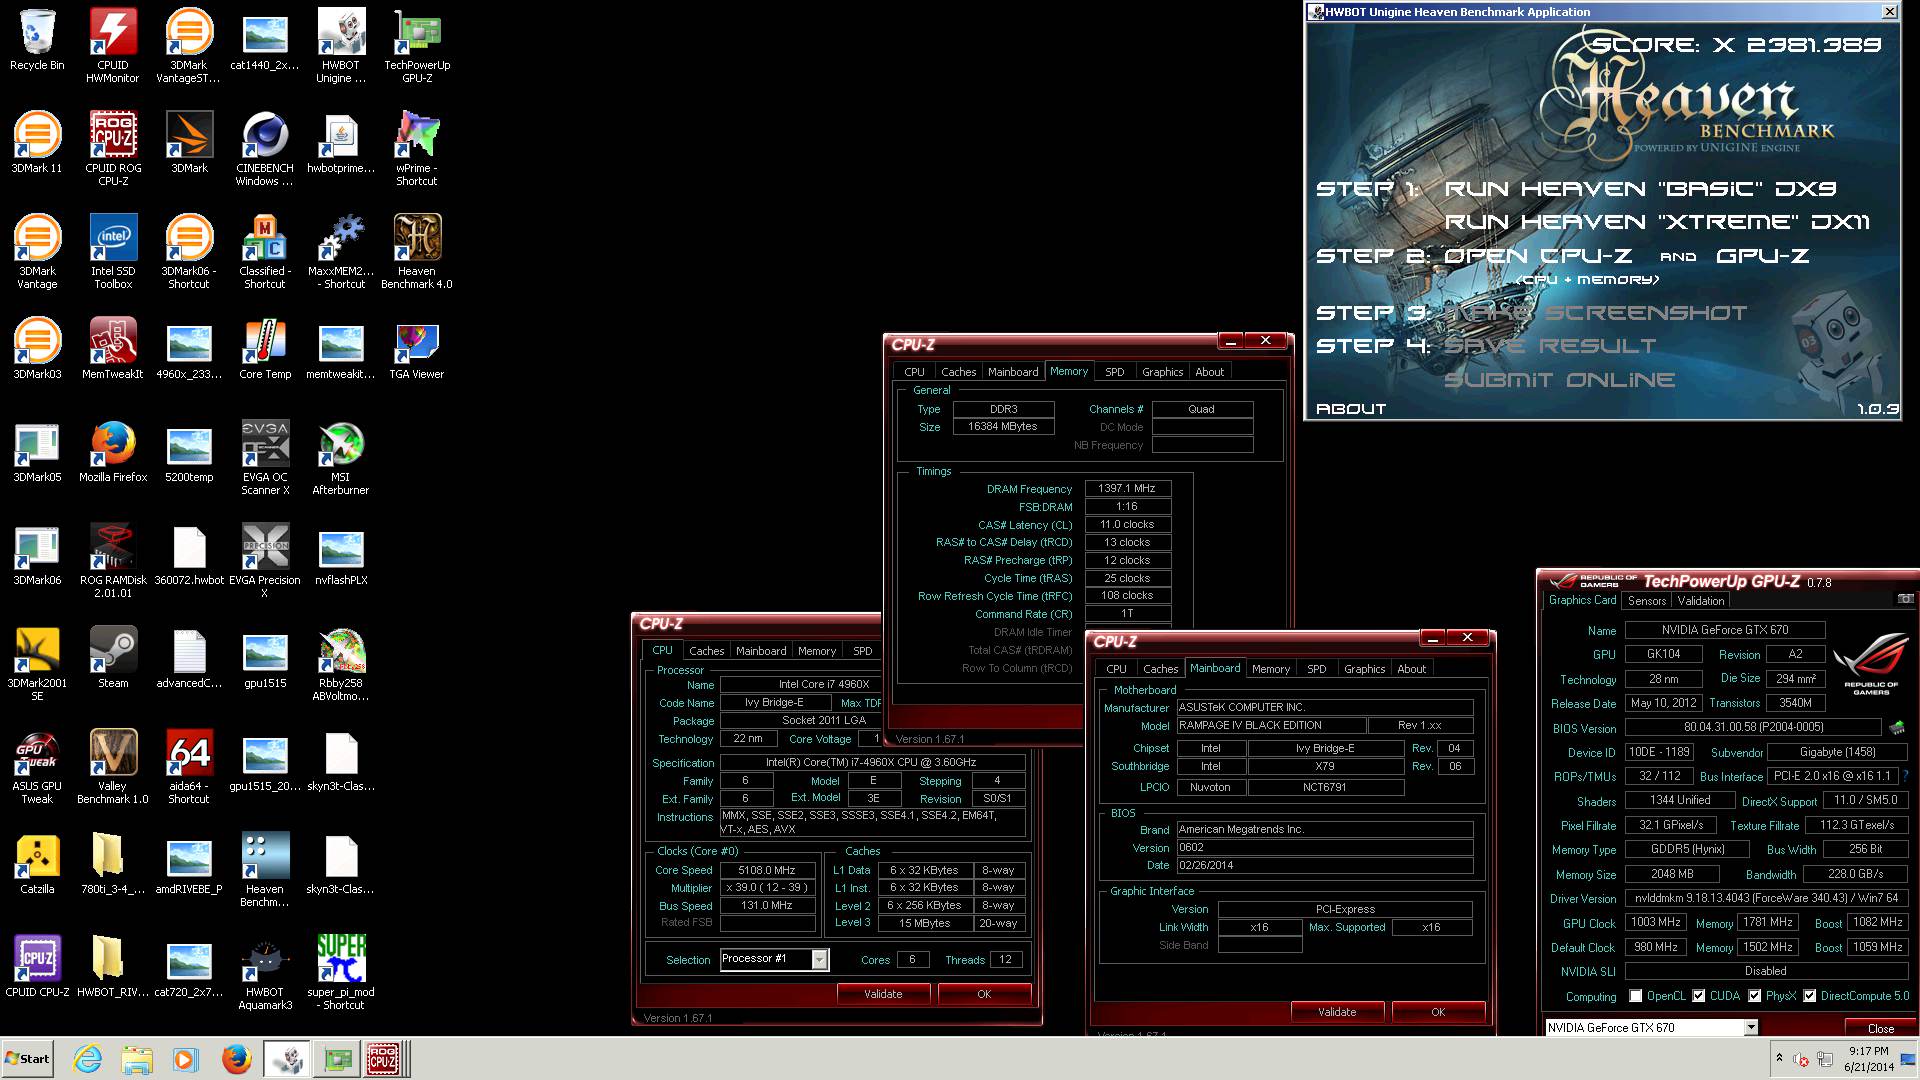Click GPU-Z Name field NVIDIA GeForce GTX 670
Screen dimensions: 1920x1080
click(x=1725, y=630)
